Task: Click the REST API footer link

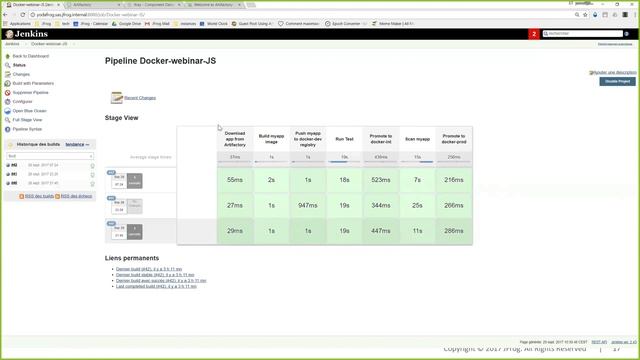Action: pos(599,342)
